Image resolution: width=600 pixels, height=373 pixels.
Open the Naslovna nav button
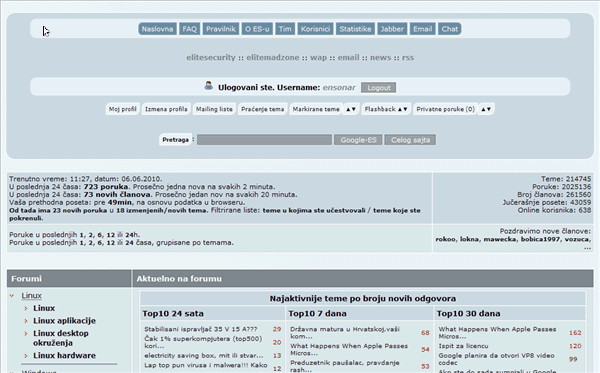tap(157, 29)
